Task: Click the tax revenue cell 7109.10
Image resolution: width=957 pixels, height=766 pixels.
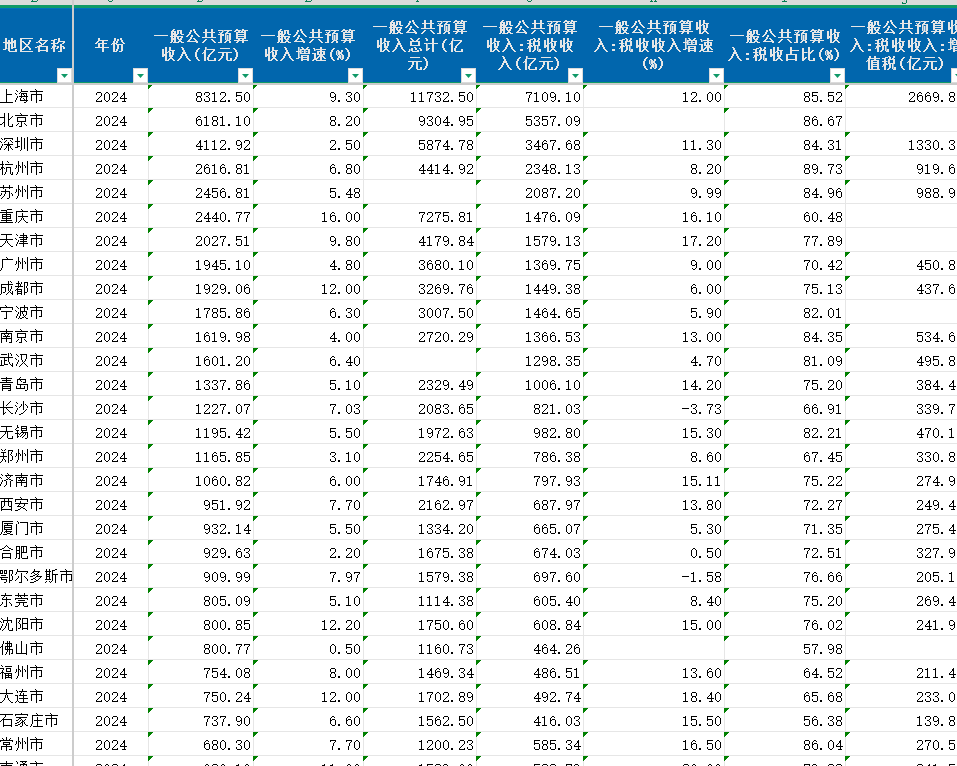Action: [x=530, y=96]
